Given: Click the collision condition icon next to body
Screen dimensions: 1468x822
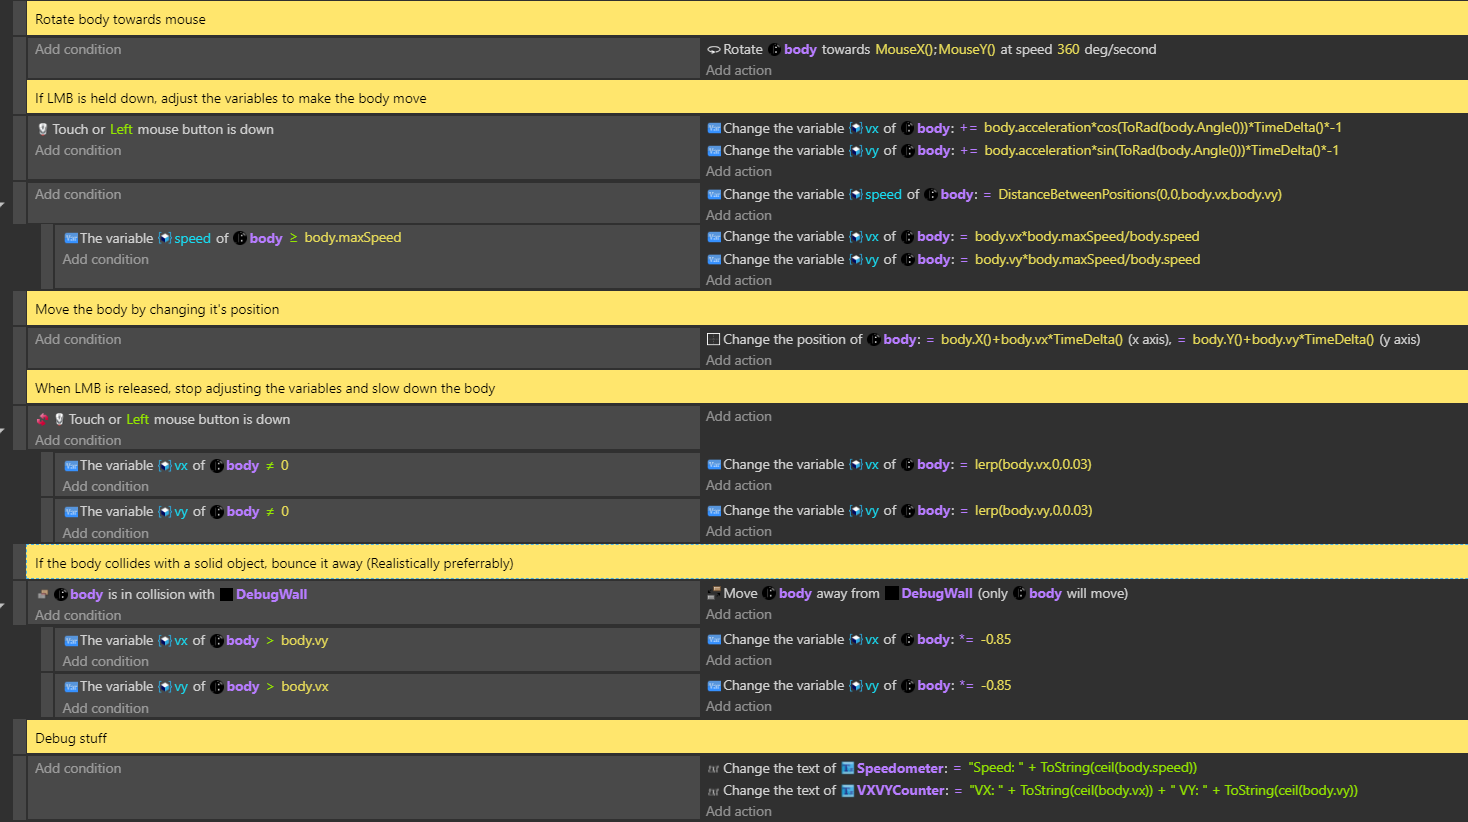Looking at the screenshot, I should [43, 594].
